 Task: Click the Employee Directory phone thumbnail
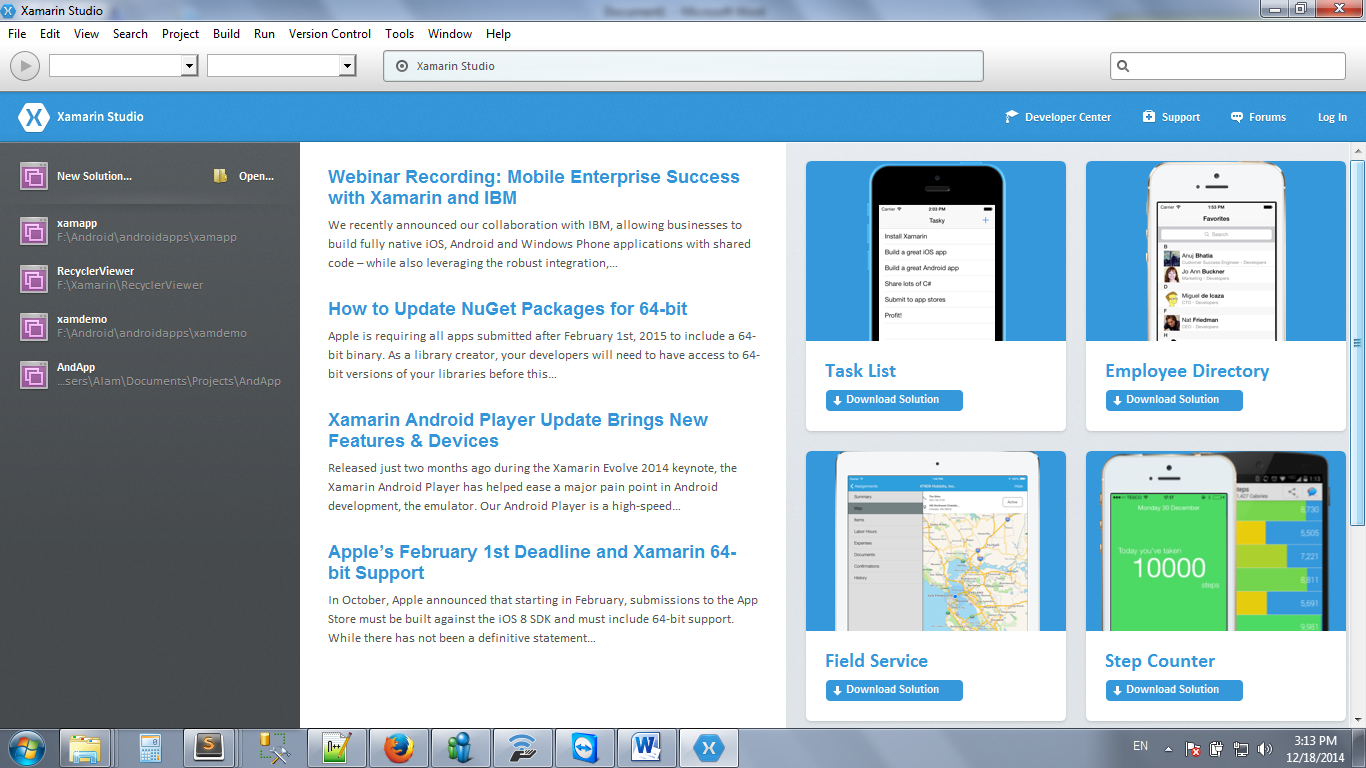(x=1216, y=251)
